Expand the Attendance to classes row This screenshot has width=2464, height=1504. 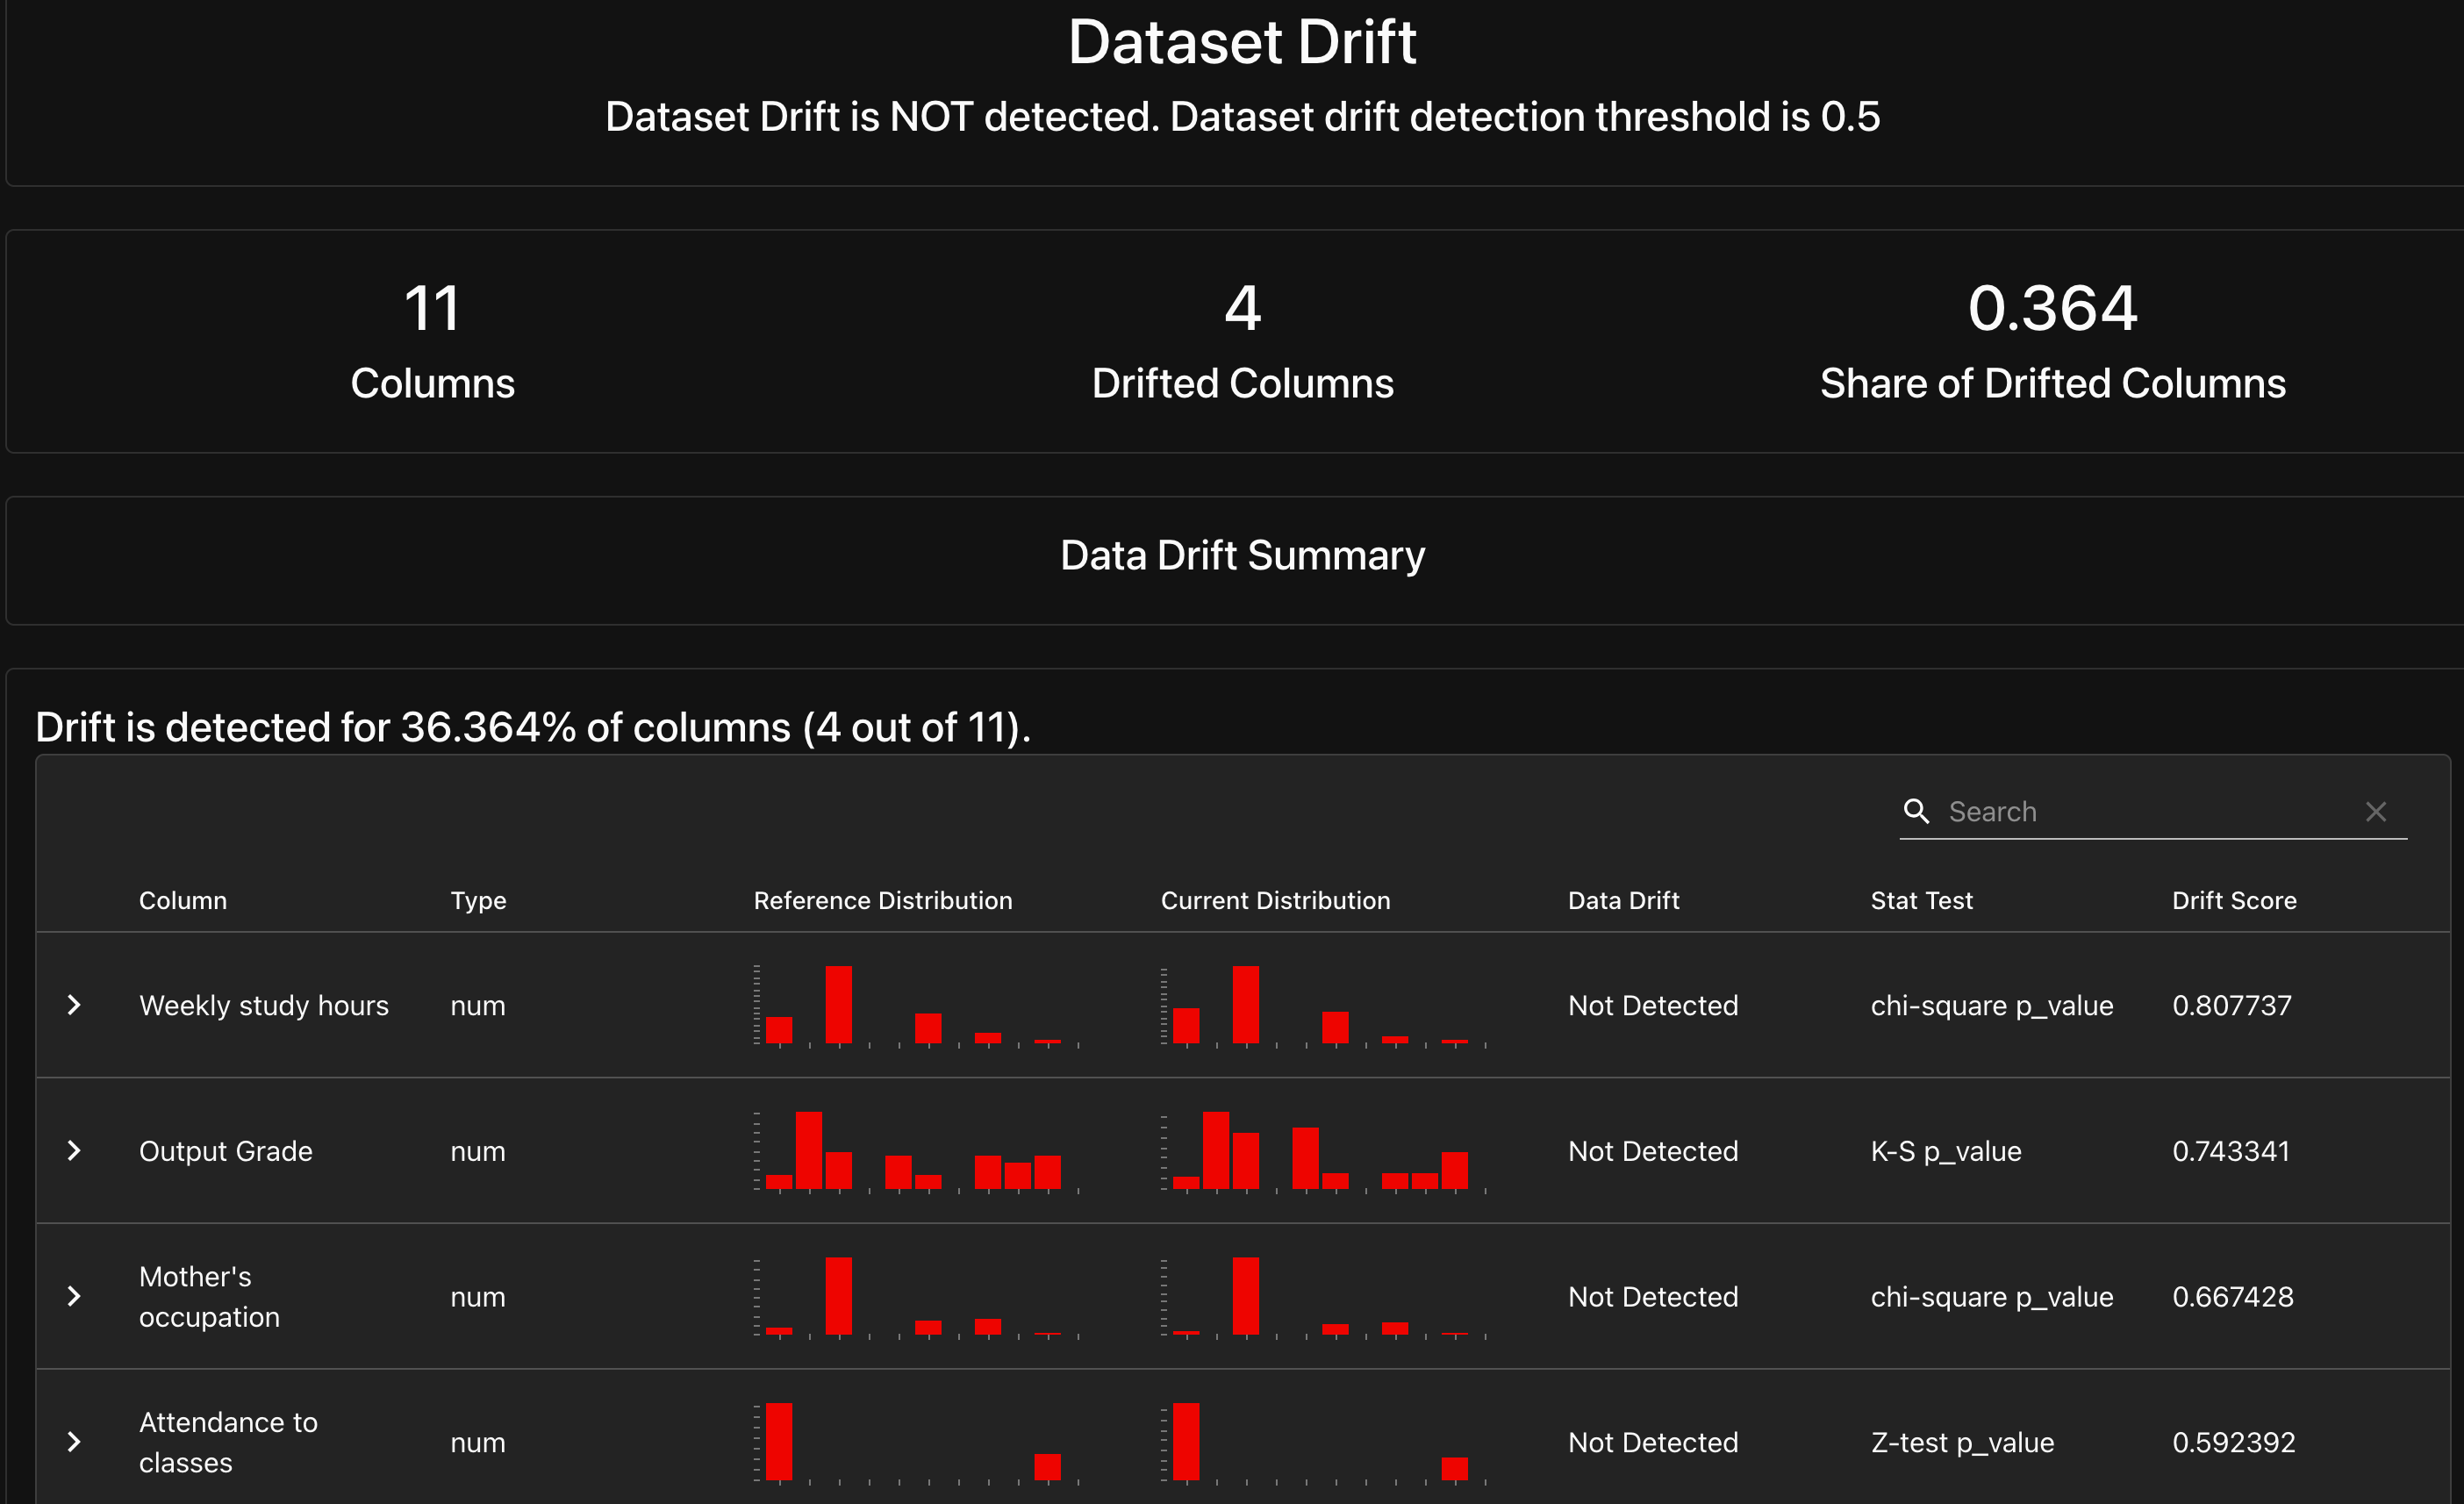point(73,1442)
